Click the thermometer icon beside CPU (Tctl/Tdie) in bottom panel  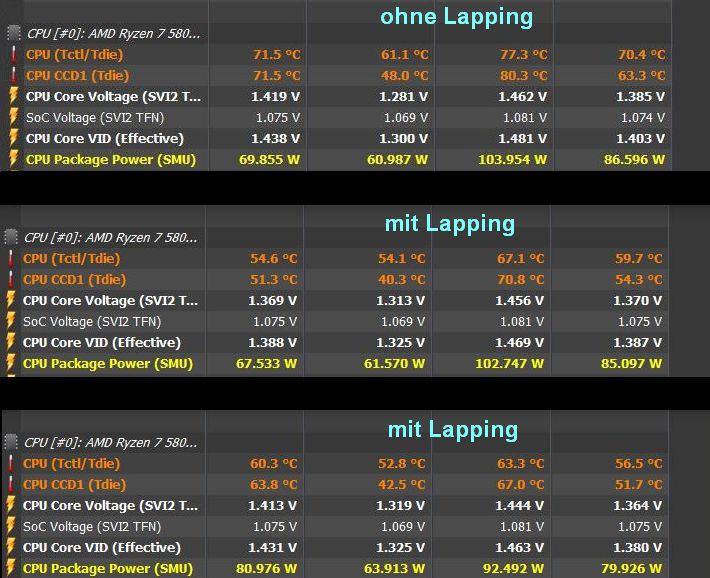click(x=11, y=463)
